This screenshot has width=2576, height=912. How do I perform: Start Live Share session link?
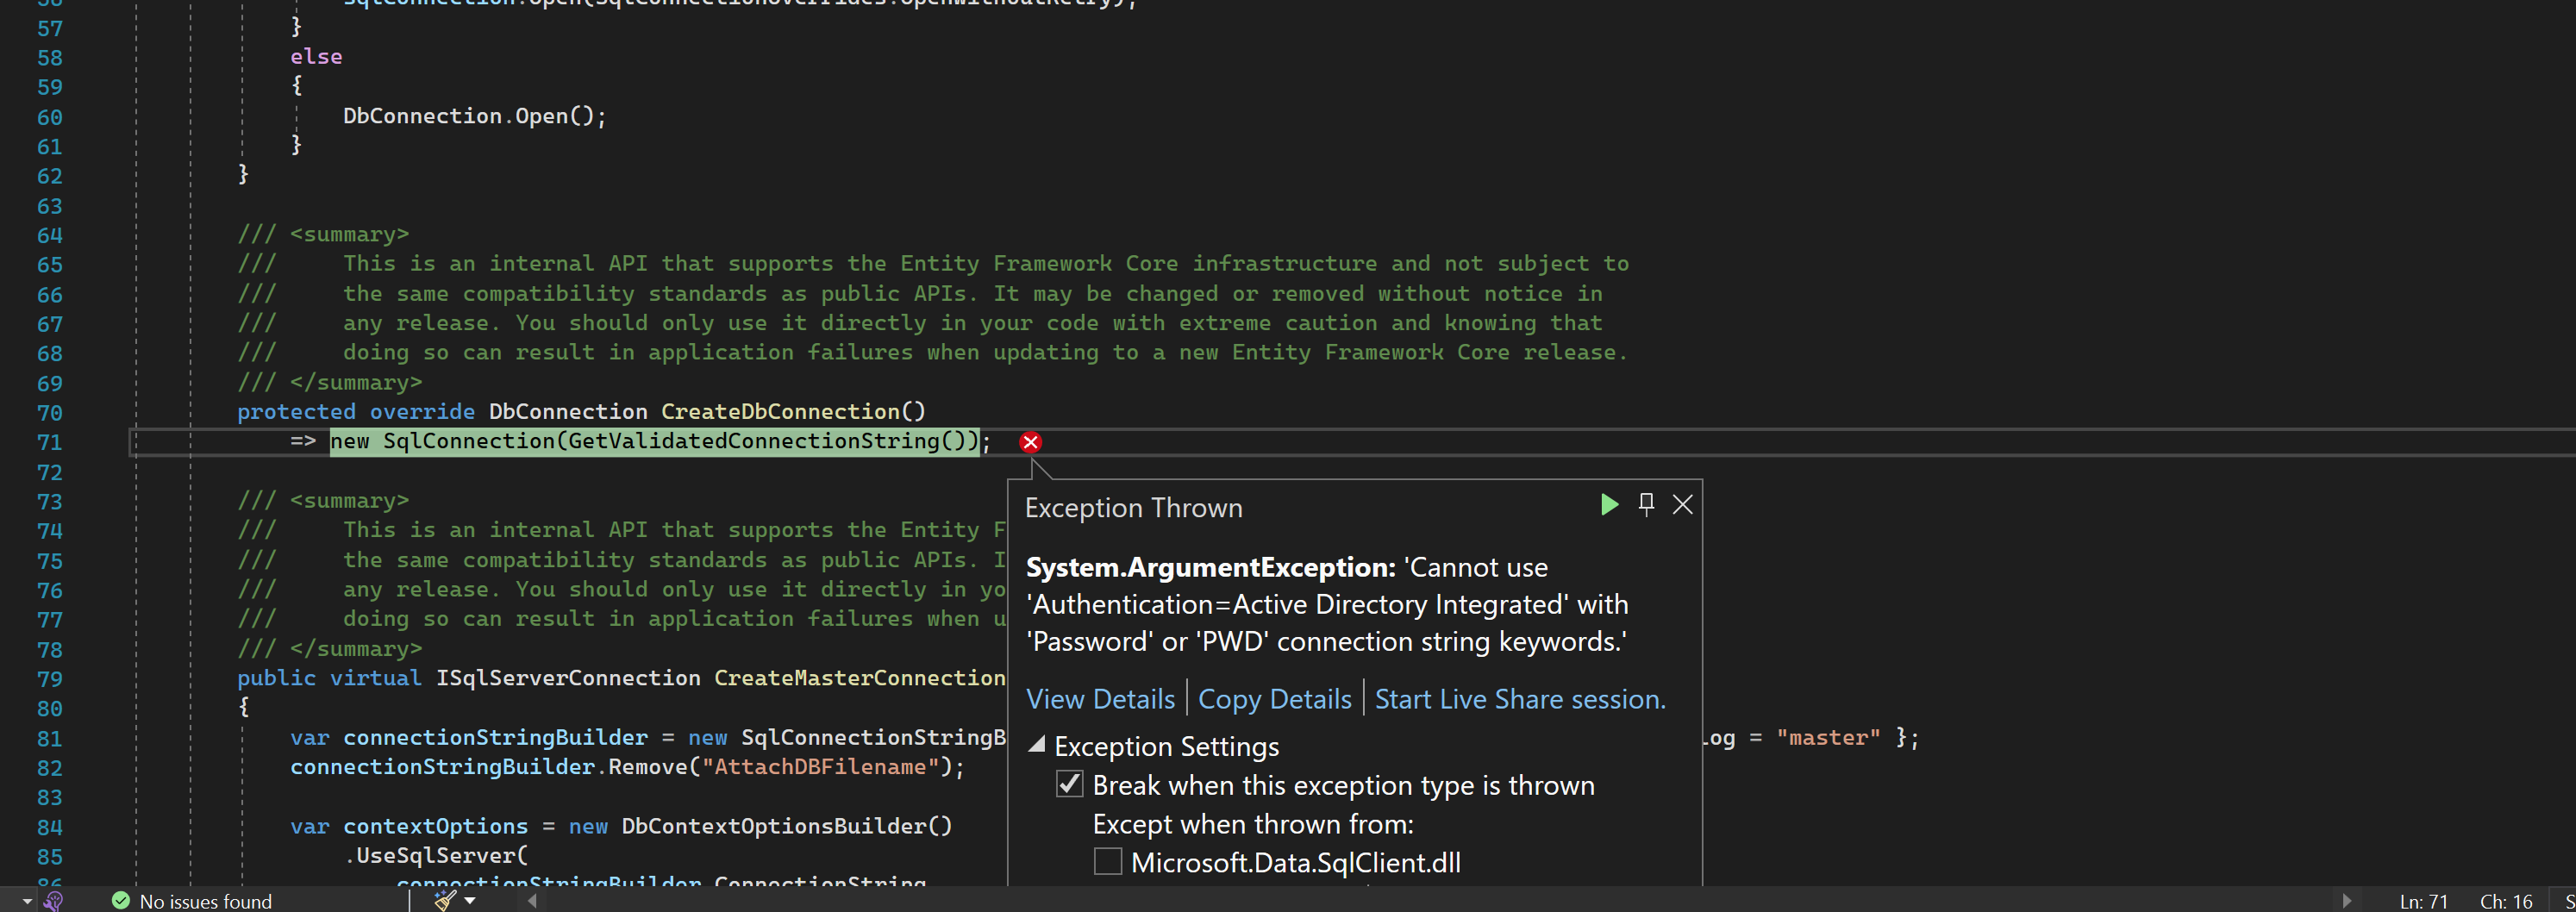[1520, 699]
